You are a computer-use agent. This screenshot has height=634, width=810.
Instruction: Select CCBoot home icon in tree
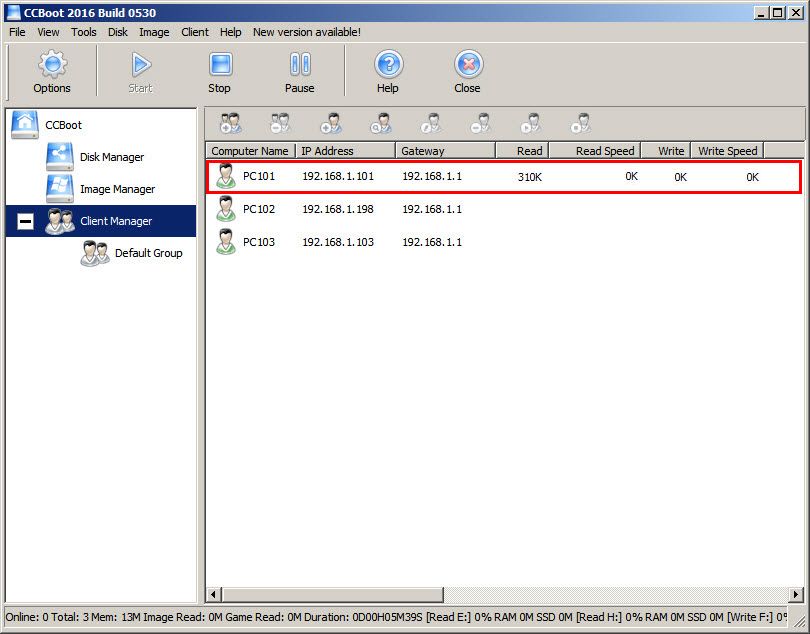[25, 125]
